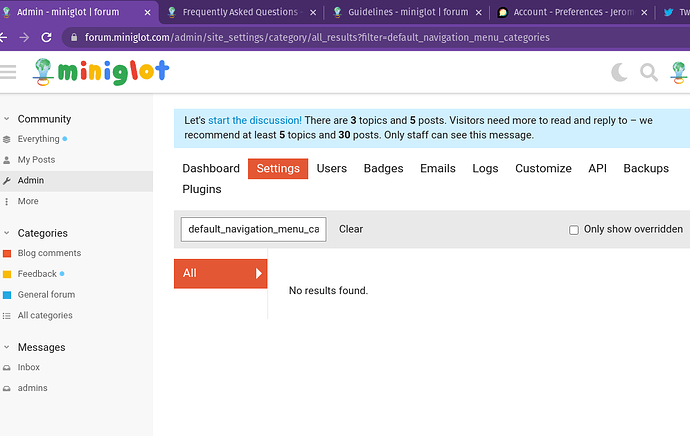Open the Emails tab
This screenshot has width=690, height=436.
438,169
